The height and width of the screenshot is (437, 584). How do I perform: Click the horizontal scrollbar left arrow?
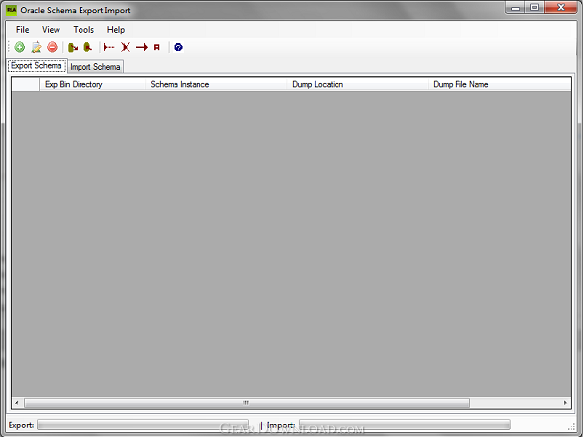coord(17,403)
